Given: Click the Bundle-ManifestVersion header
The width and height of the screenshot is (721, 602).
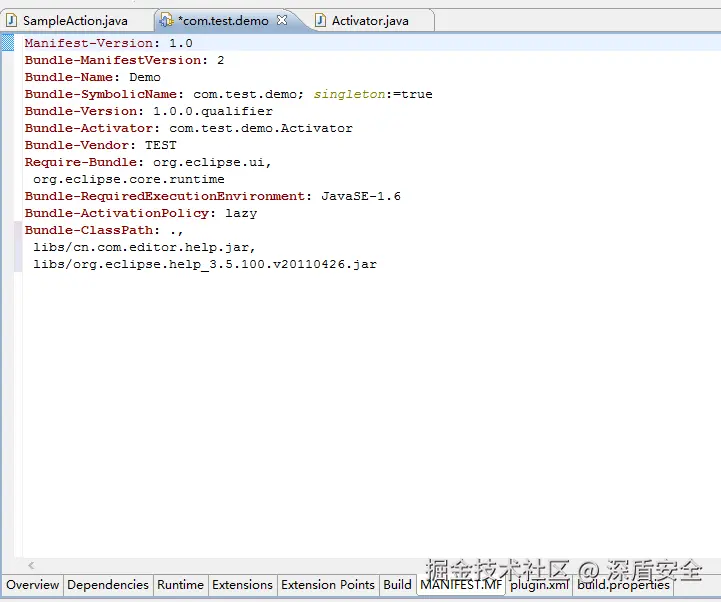Looking at the screenshot, I should coord(113,60).
